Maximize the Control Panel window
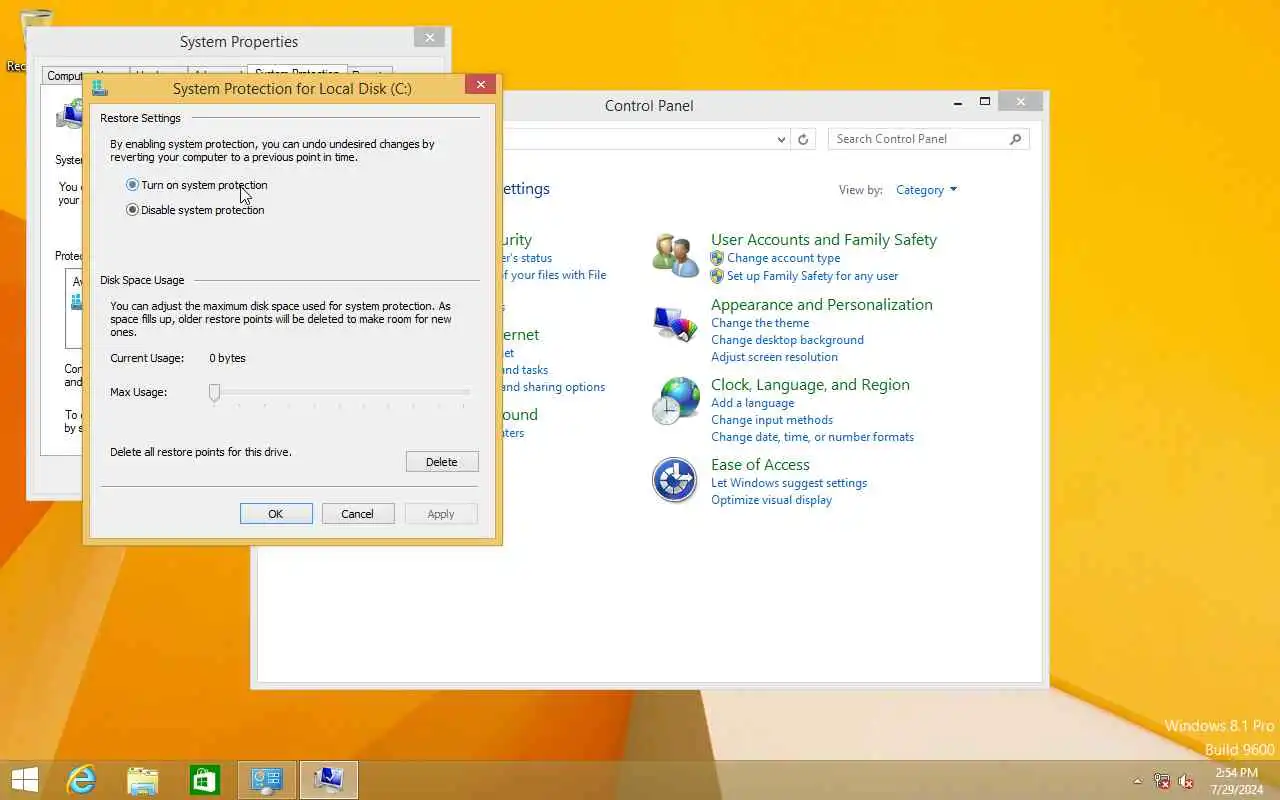Screen dimensions: 1280x800 click(985, 102)
